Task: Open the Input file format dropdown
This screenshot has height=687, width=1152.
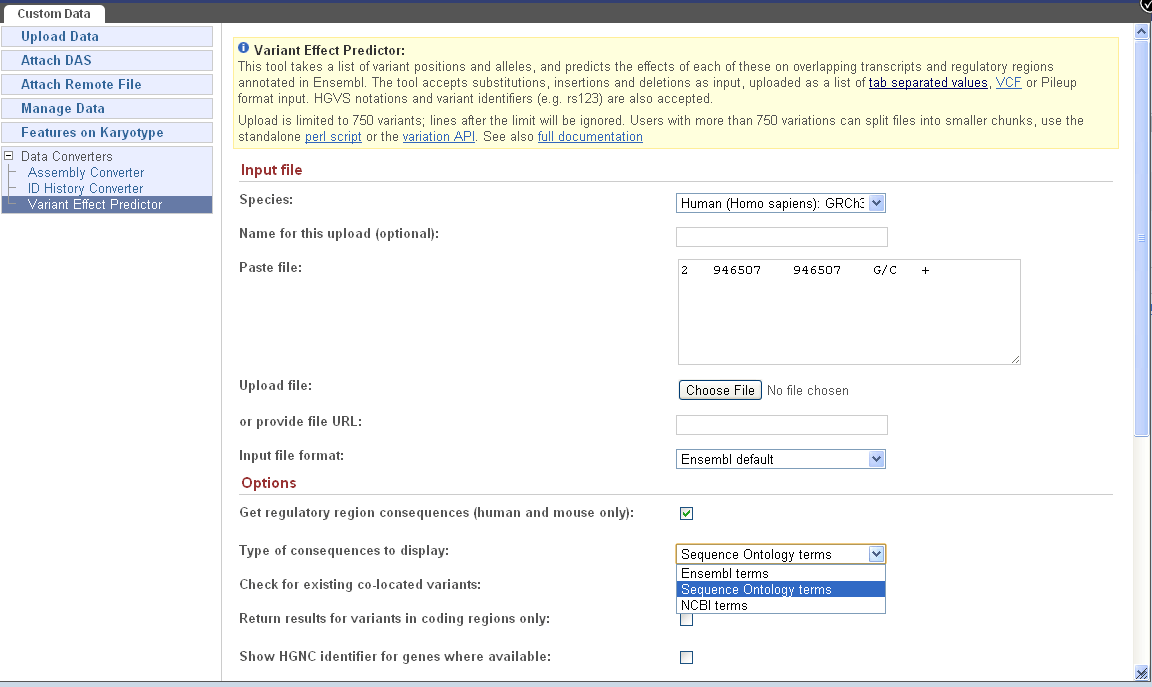Action: click(780, 459)
